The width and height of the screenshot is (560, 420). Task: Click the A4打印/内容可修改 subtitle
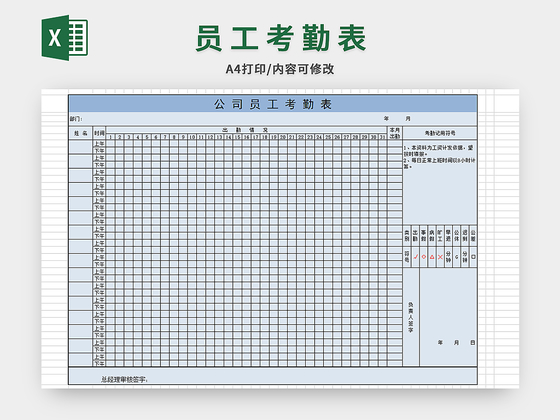(x=280, y=69)
